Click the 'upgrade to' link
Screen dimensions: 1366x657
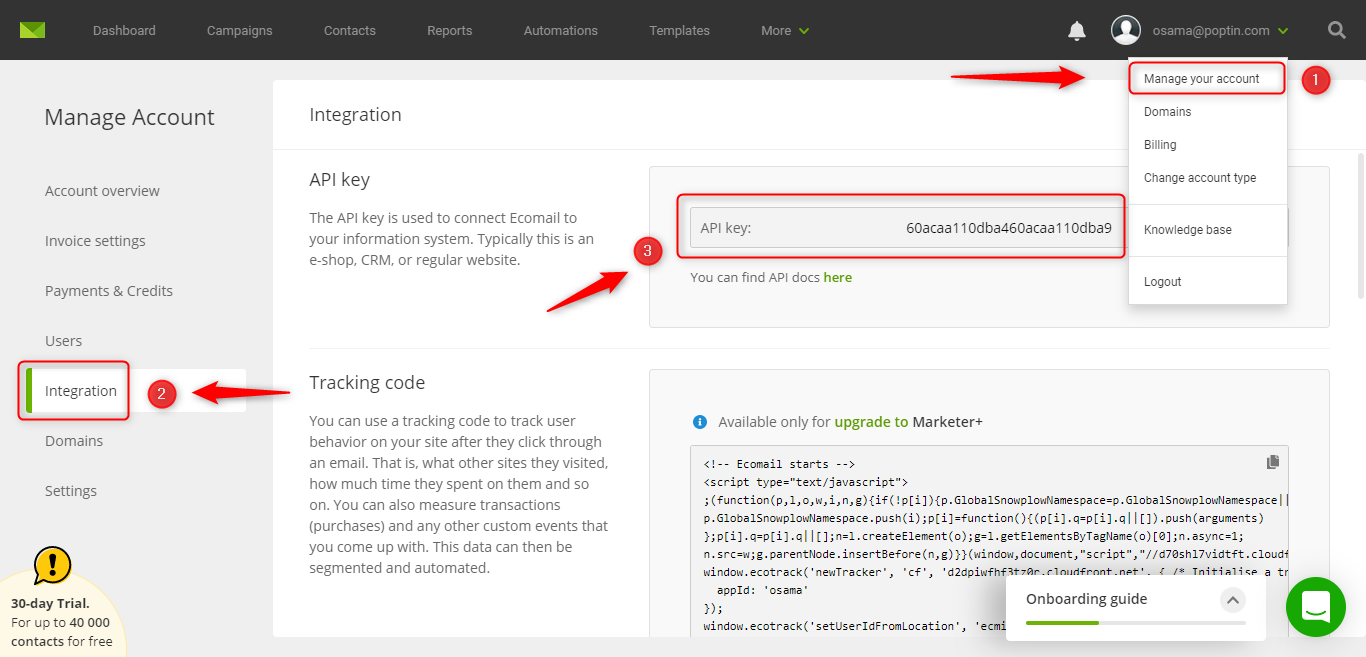pos(872,422)
